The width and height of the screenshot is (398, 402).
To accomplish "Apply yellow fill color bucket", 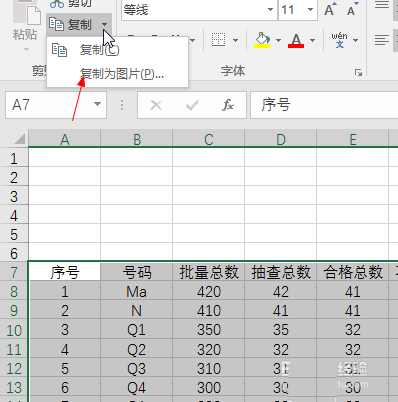I will (262, 40).
